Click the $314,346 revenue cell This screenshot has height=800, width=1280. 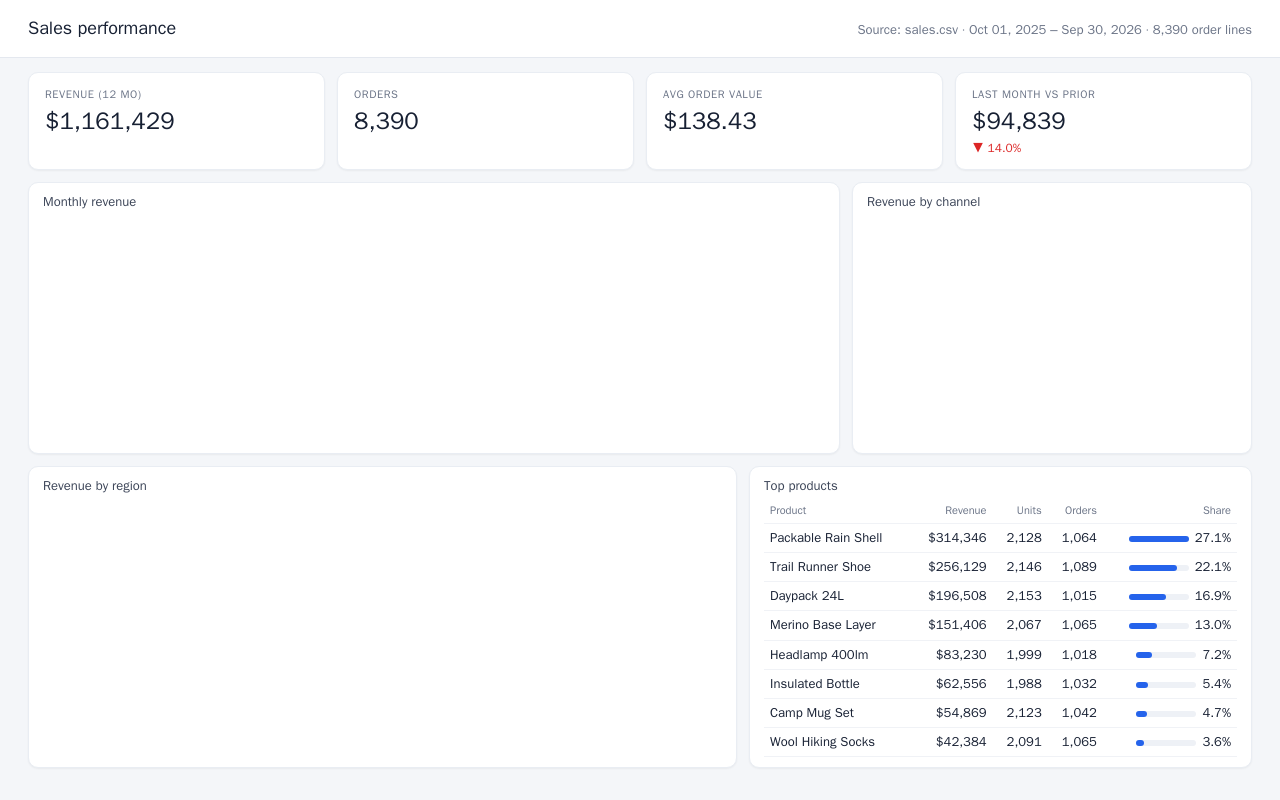[x=957, y=538]
